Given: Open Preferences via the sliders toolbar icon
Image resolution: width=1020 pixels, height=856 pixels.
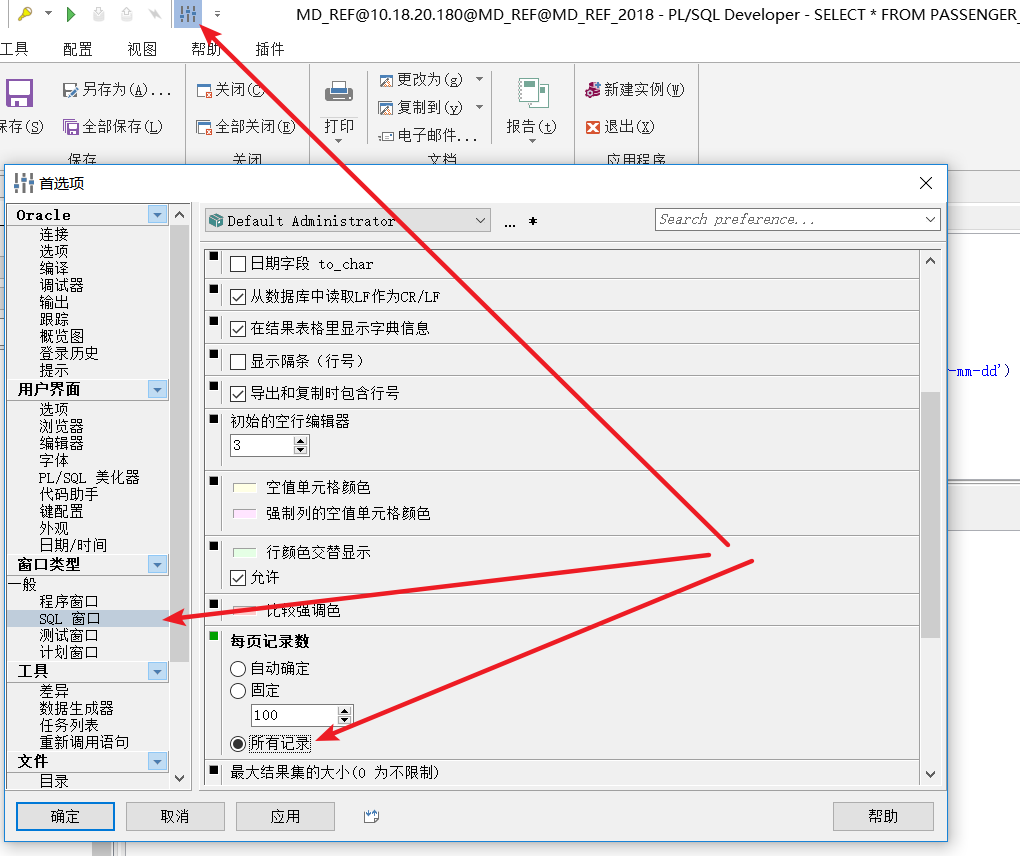Looking at the screenshot, I should (188, 14).
